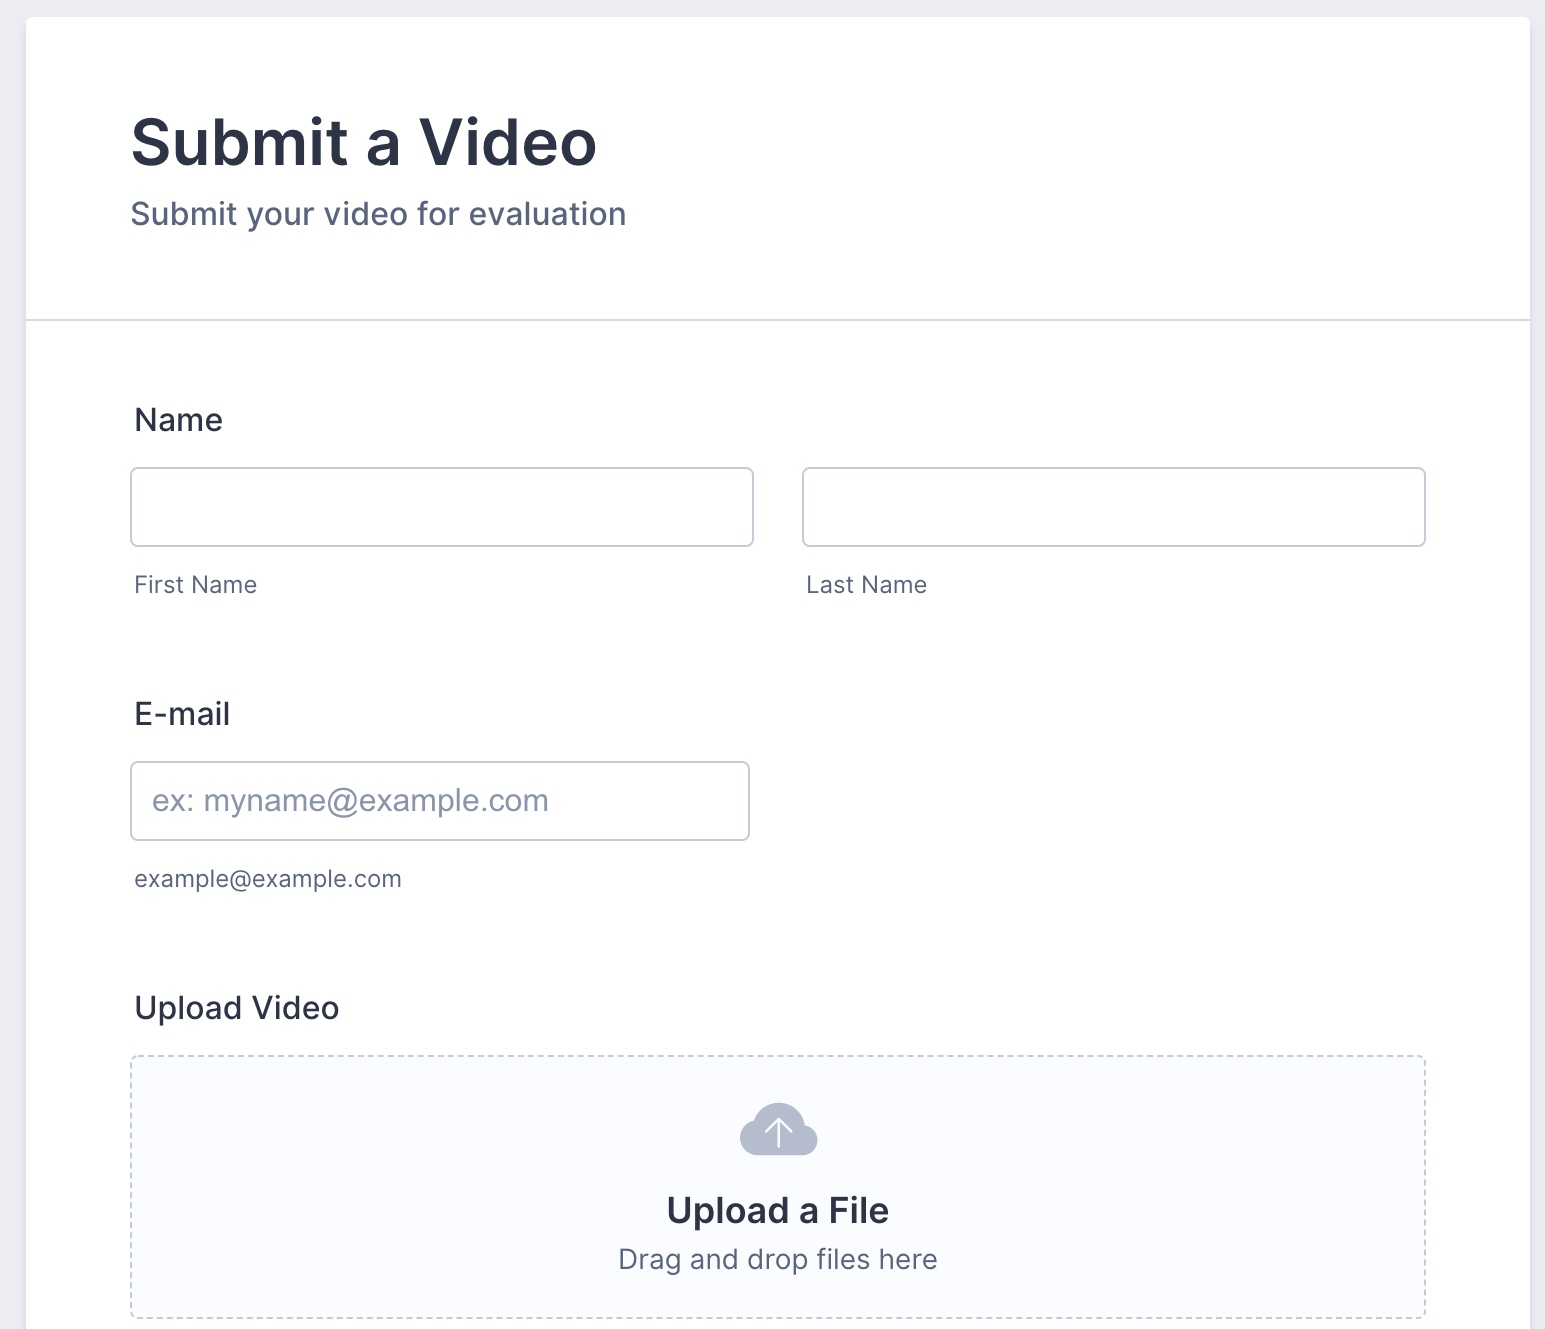
Task: Click the example@example.com hint text
Action: pyautogui.click(x=268, y=879)
